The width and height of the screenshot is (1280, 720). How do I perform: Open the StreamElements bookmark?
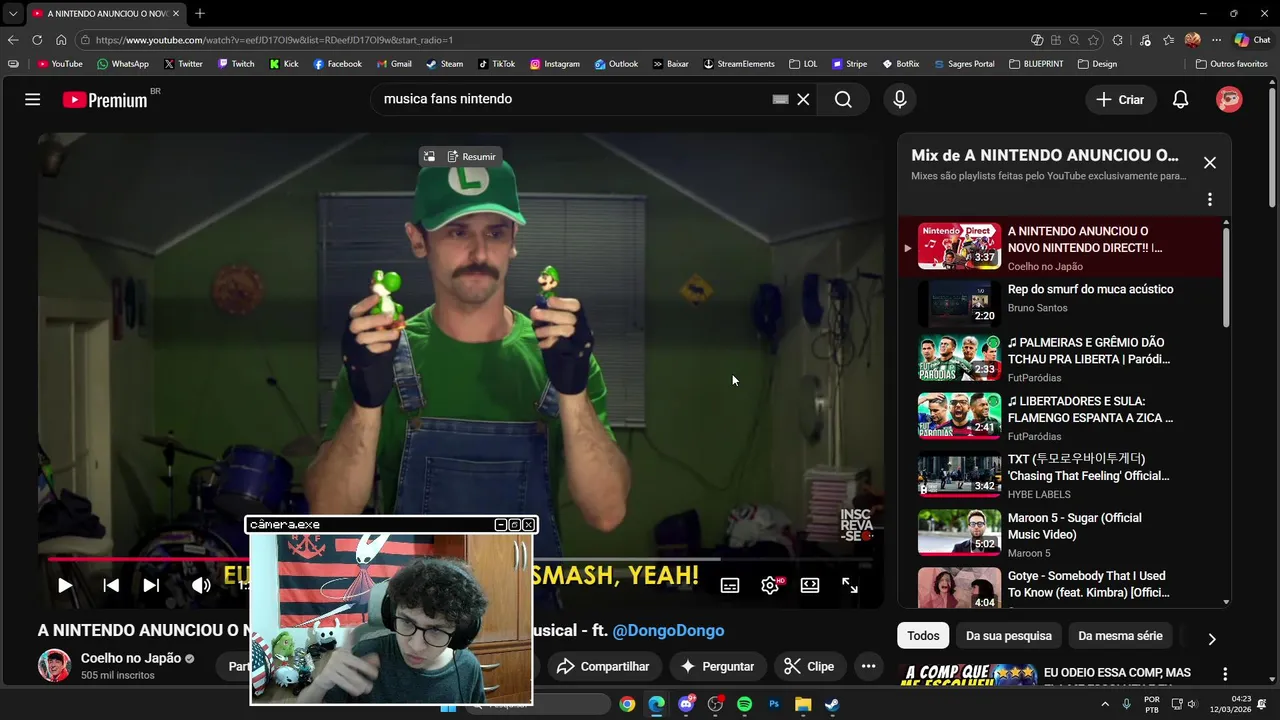pyautogui.click(x=739, y=64)
